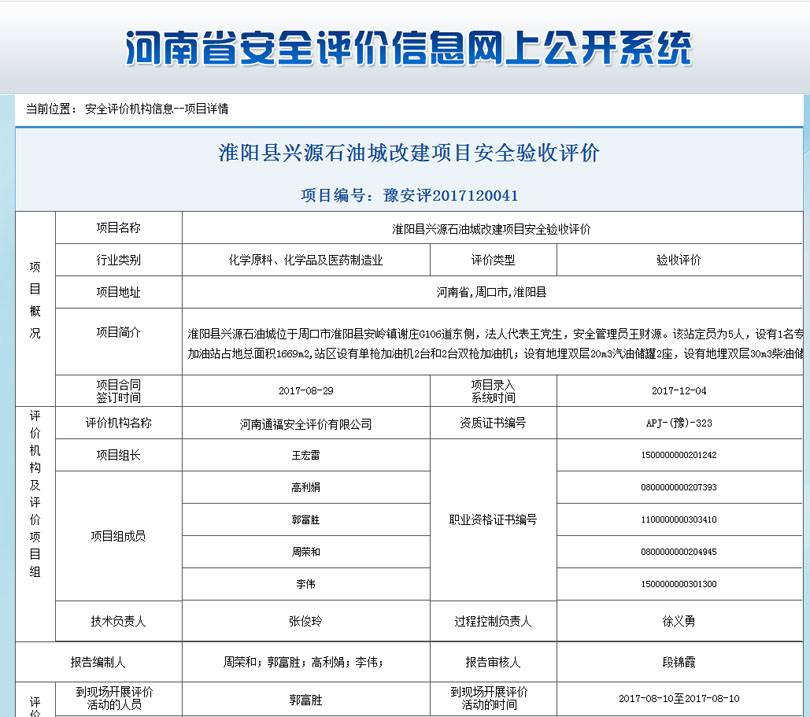Select process controller 徐义勇
The width and height of the screenshot is (810, 717).
coord(679,621)
